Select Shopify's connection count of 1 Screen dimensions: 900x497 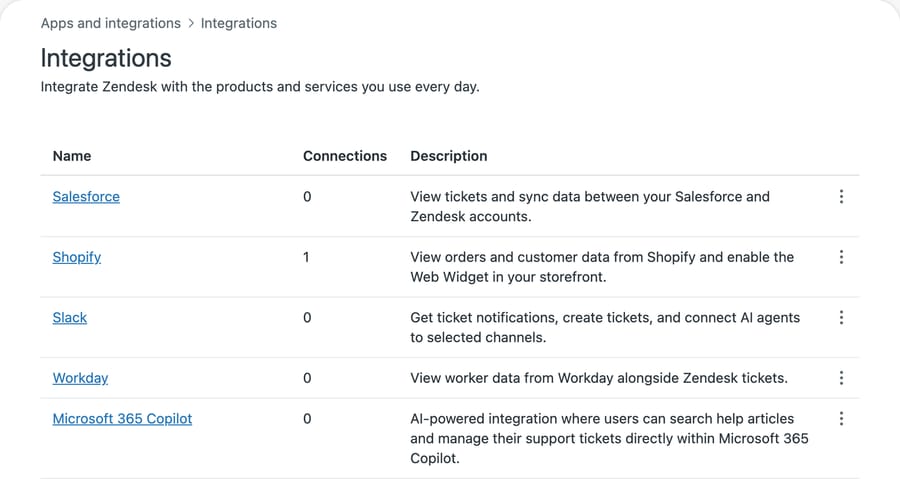pyautogui.click(x=307, y=257)
